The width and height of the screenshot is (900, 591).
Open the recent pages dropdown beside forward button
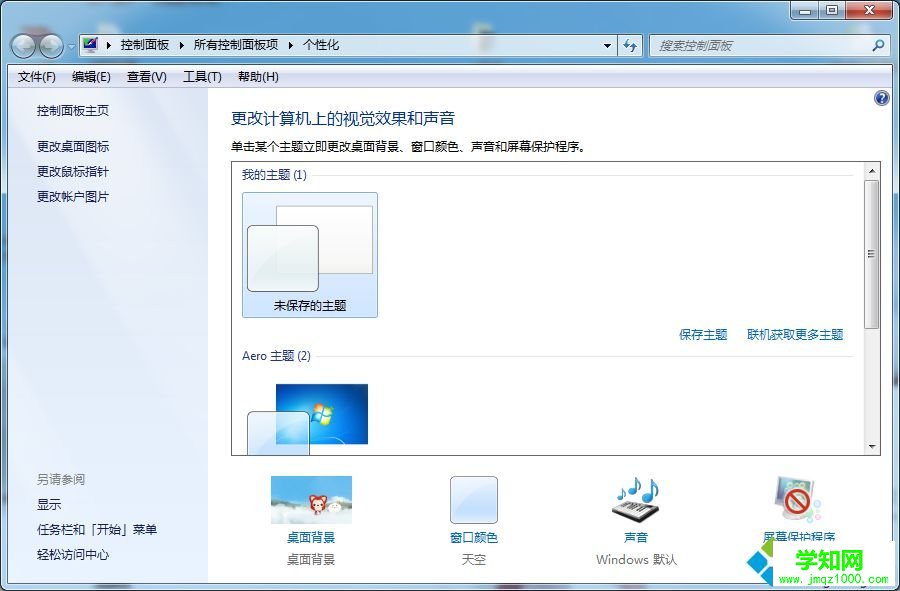pos(70,46)
